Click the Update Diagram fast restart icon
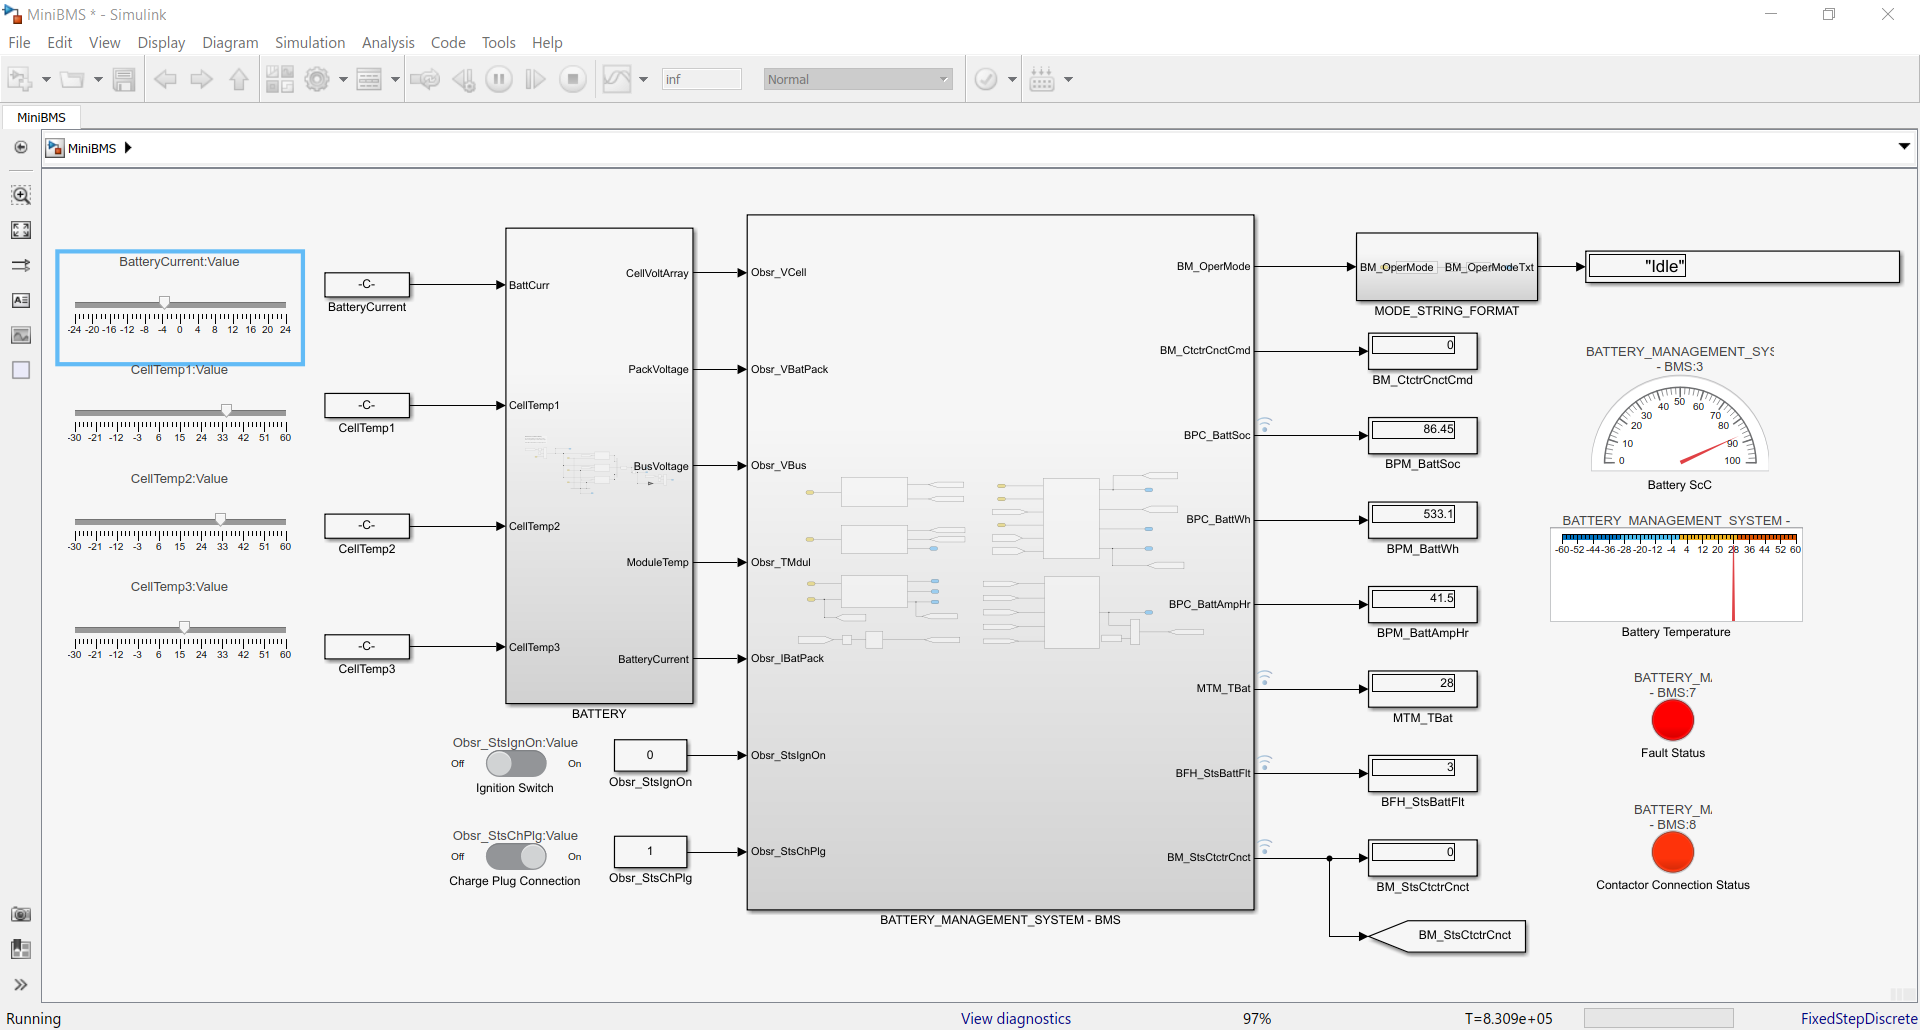 click(x=425, y=79)
